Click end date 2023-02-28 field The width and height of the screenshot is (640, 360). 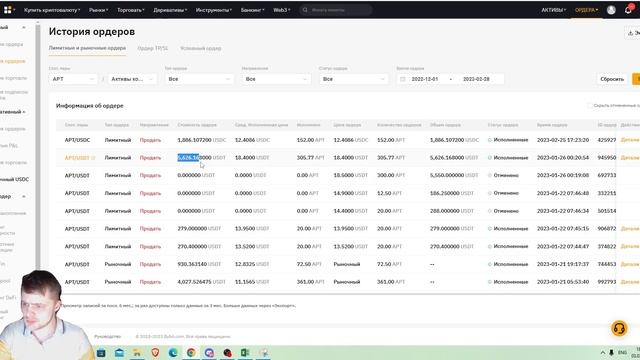(x=476, y=79)
